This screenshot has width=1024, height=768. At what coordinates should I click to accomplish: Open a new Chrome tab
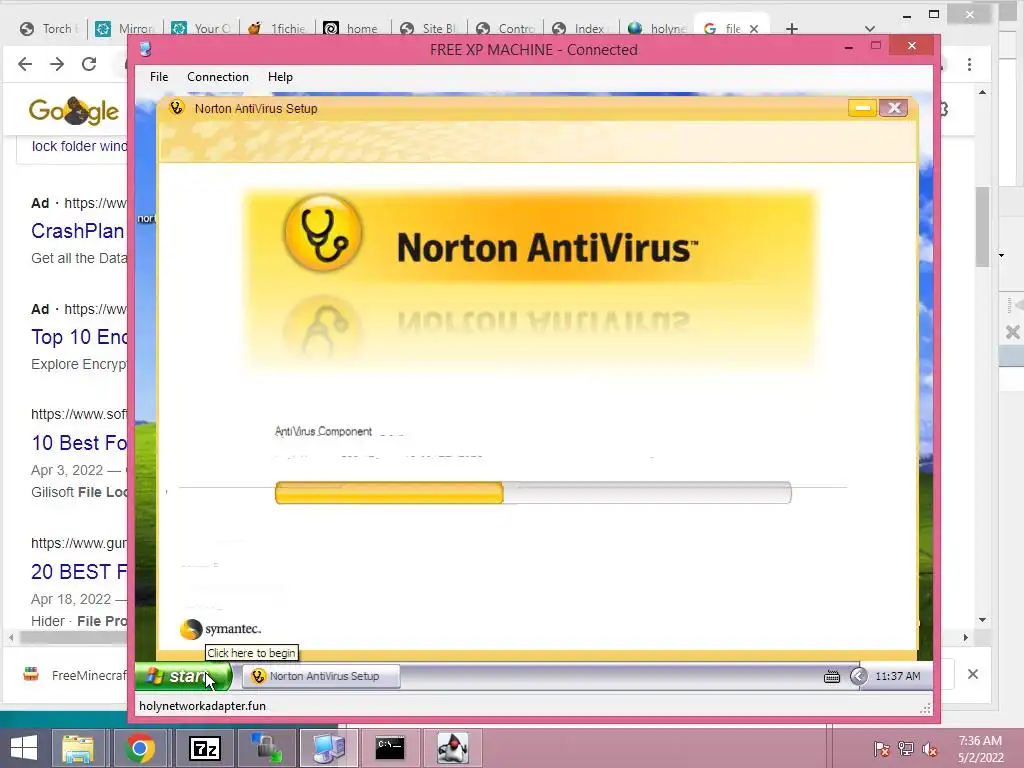coord(792,29)
